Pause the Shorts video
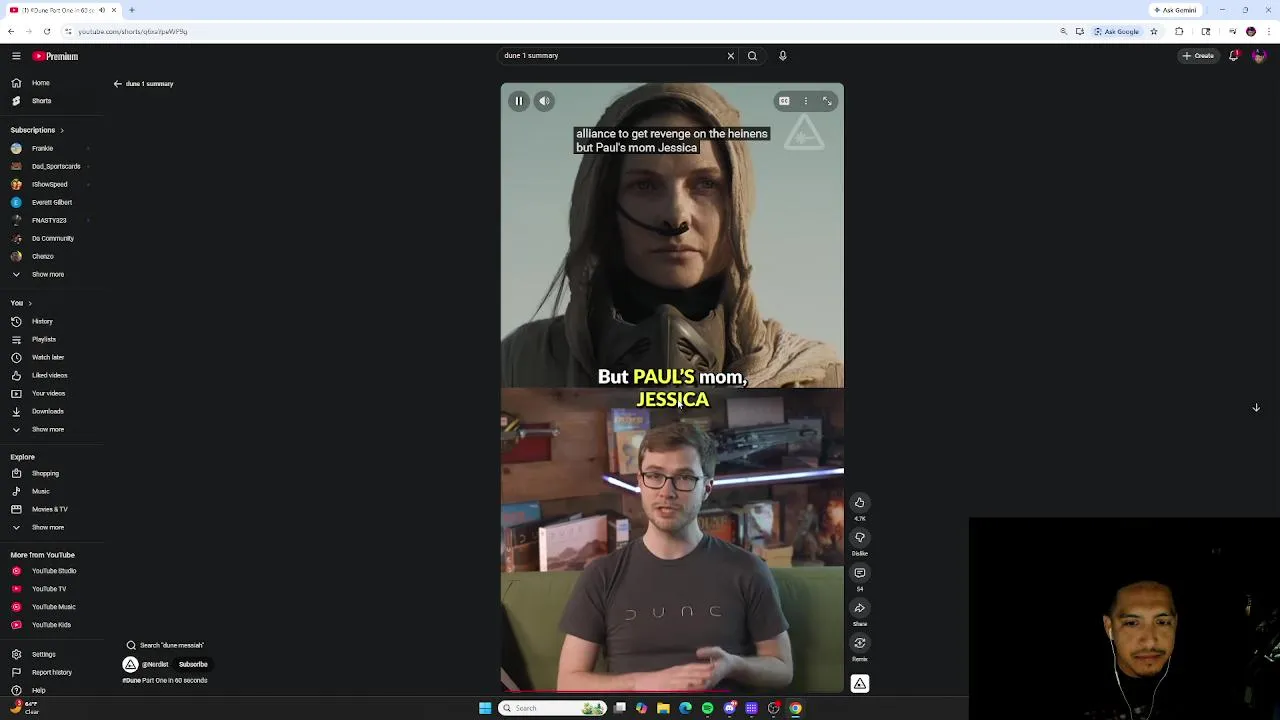 519,101
